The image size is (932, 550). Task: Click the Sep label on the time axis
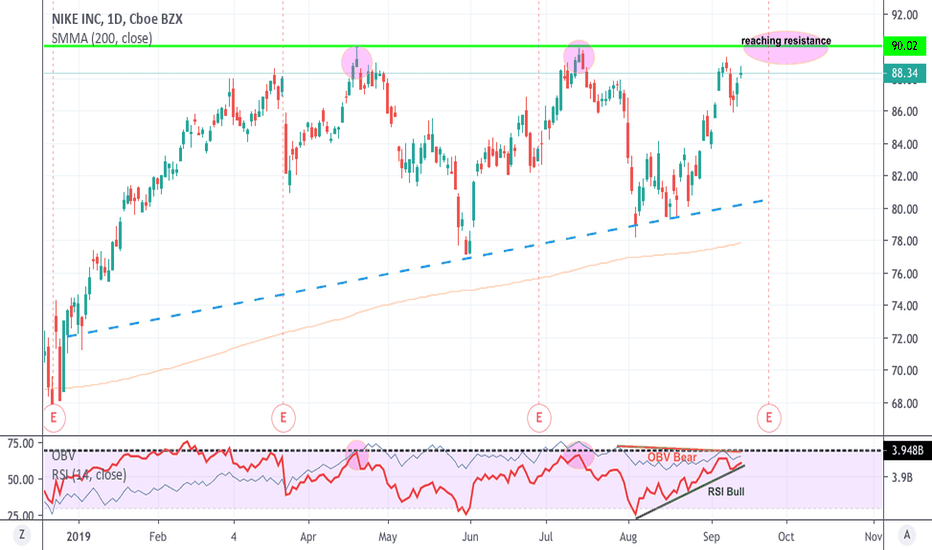711,536
